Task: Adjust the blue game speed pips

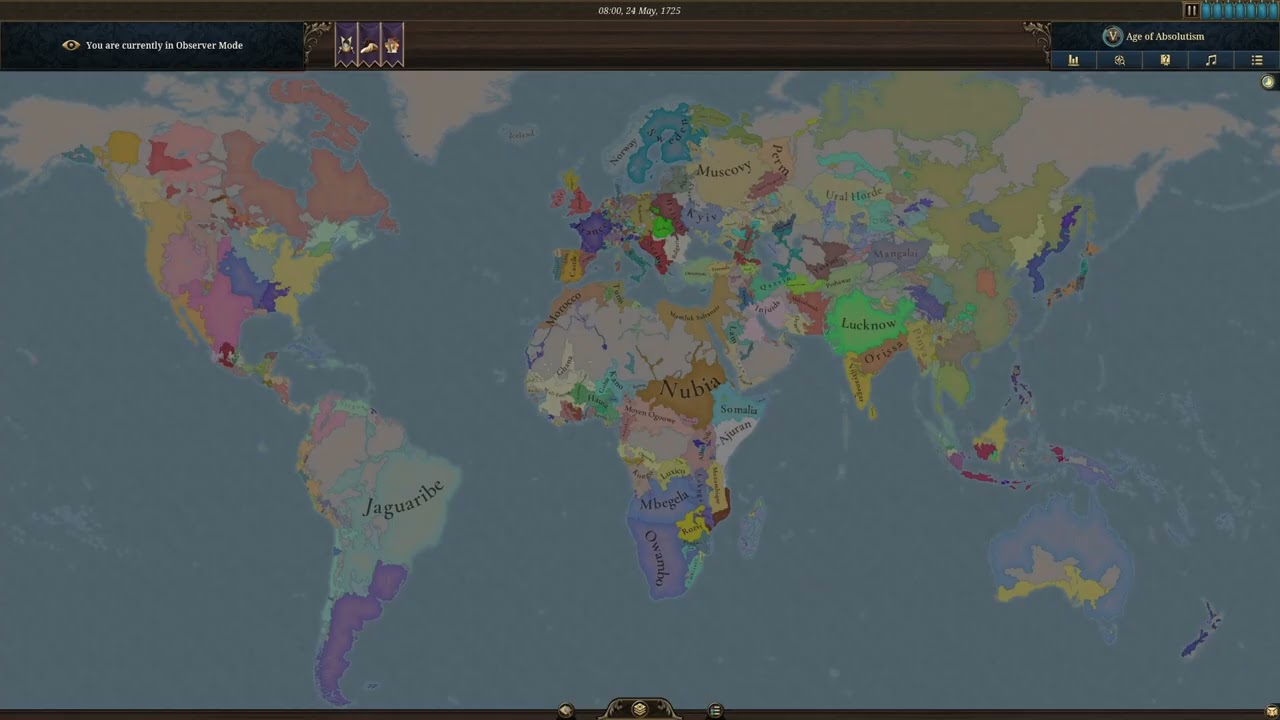Action: 1238,10
